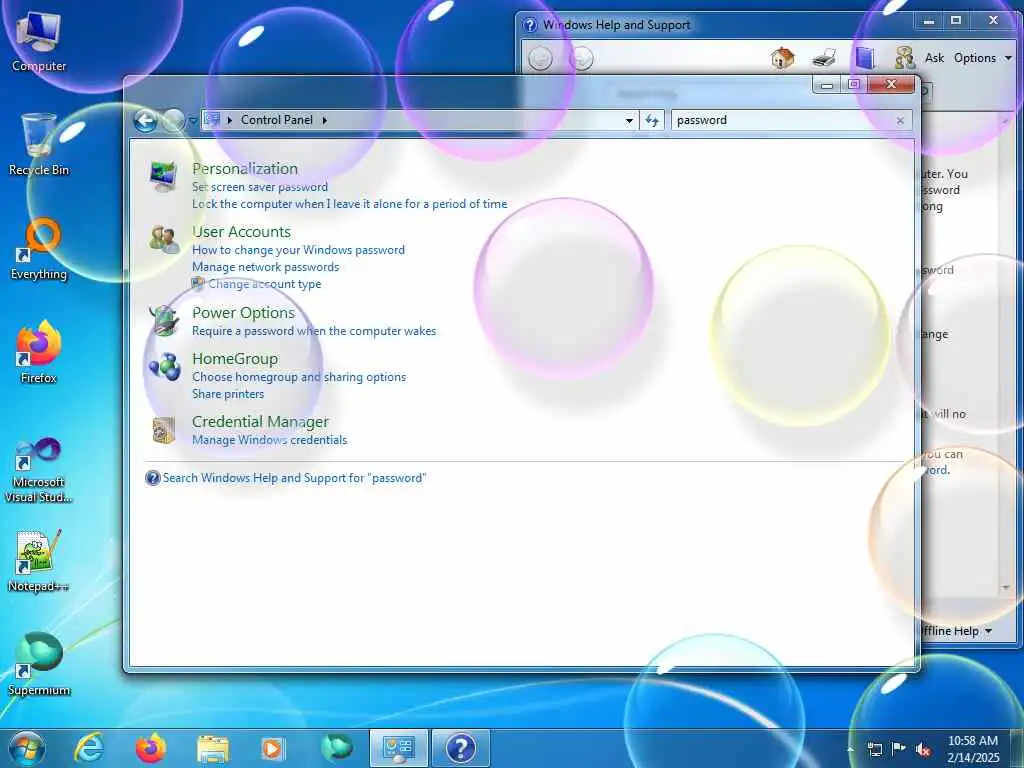1024x768 pixels.
Task: Open the Windows Start menu
Action: [x=27, y=748]
